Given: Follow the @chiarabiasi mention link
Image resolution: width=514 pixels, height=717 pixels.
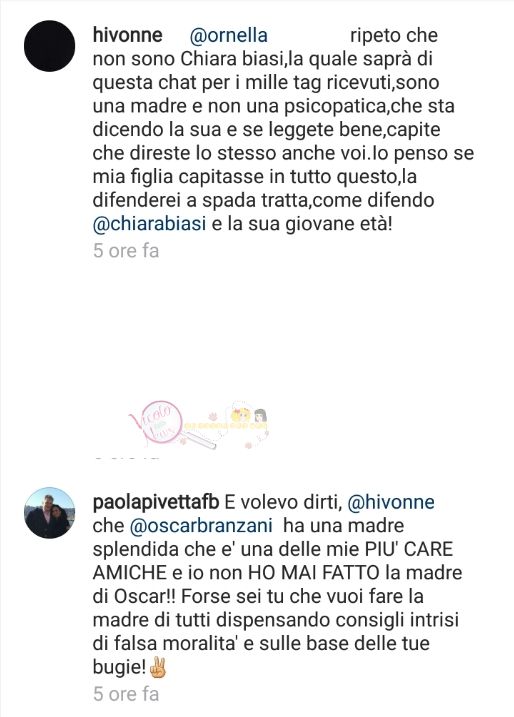Looking at the screenshot, I should point(150,224).
